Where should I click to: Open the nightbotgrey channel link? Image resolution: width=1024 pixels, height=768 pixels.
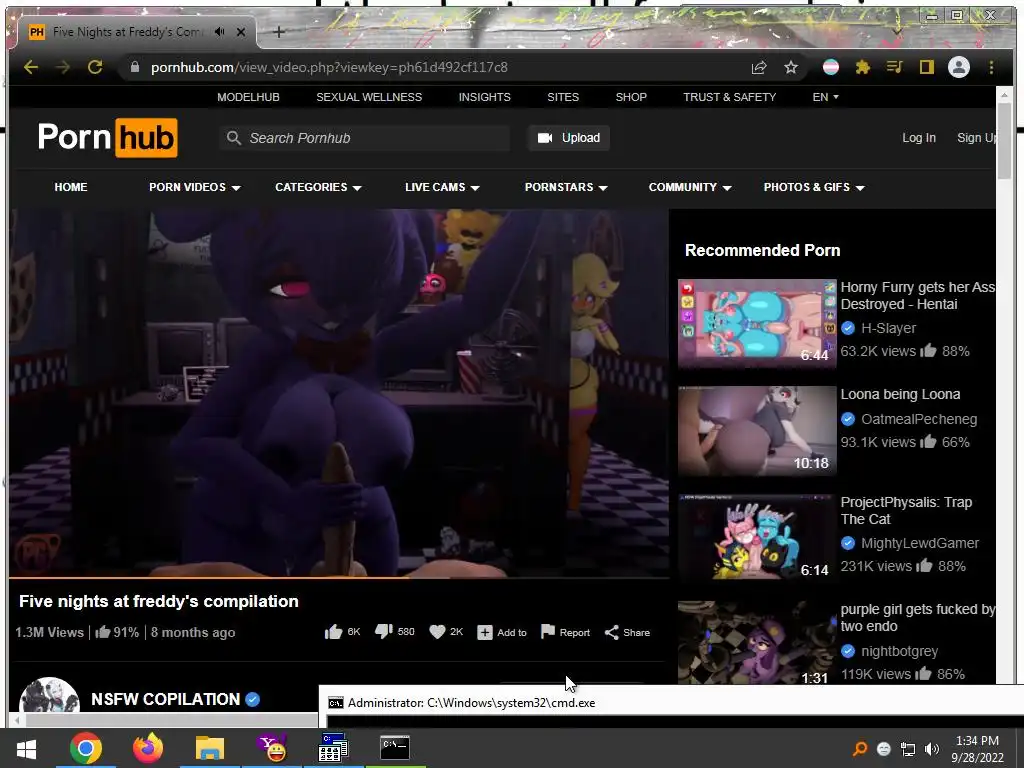point(899,651)
